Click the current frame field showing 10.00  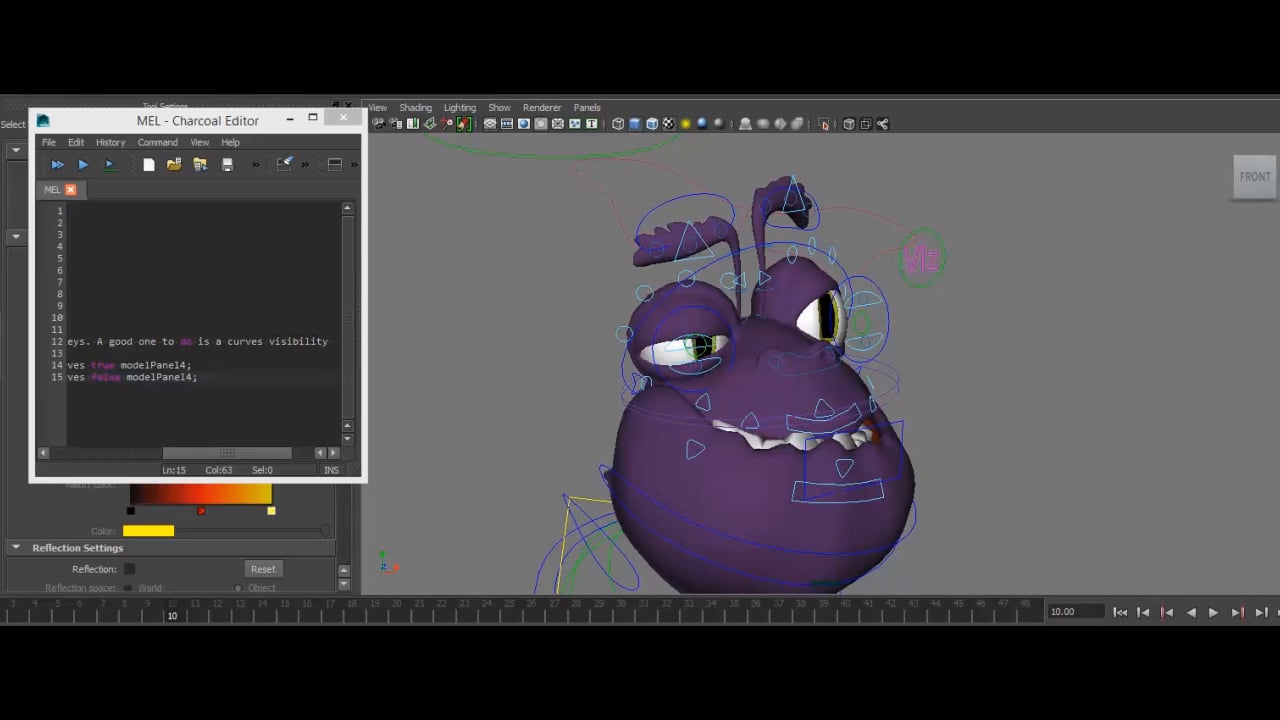[x=1075, y=612]
